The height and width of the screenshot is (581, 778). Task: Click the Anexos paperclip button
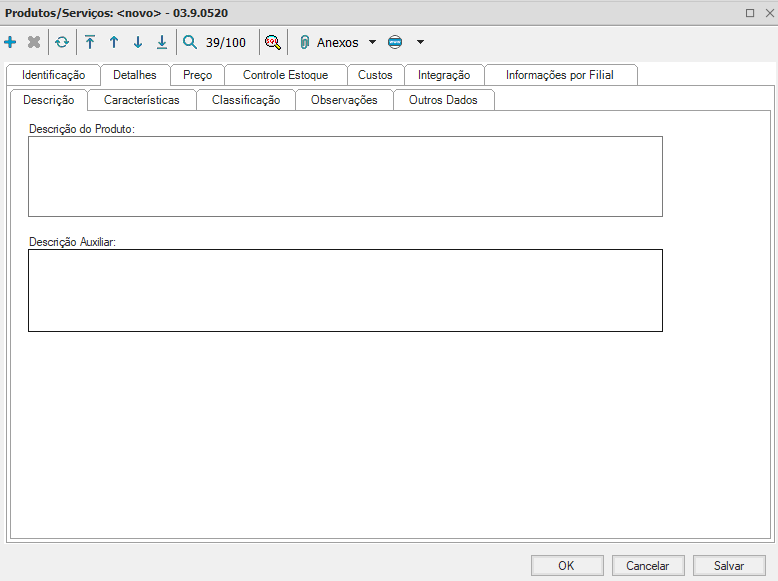(x=330, y=43)
